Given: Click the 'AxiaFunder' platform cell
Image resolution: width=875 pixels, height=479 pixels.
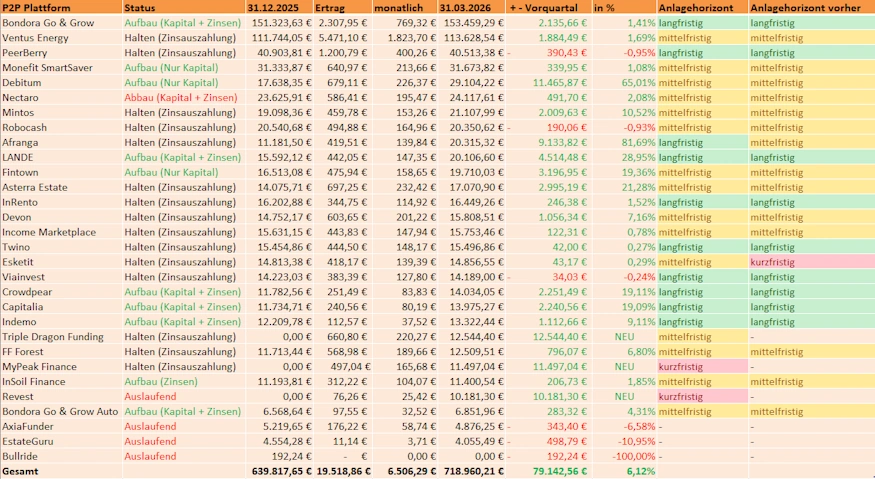Looking at the screenshot, I should (x=61, y=426).
